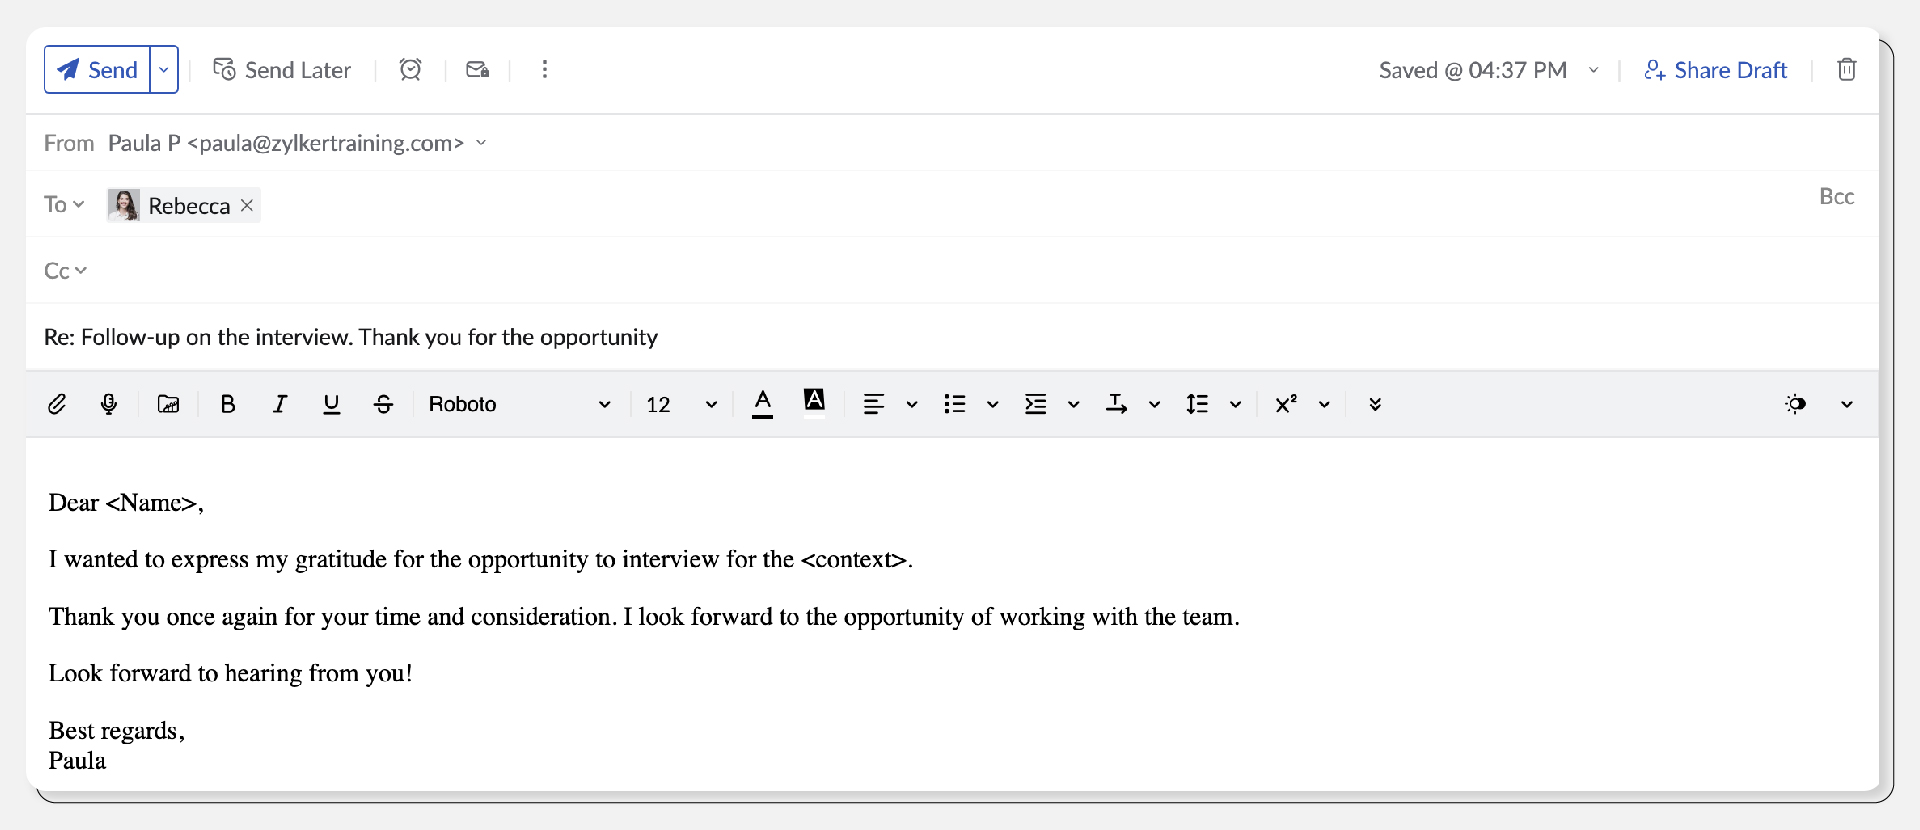Expand more formatting tools double chevron
1920x830 pixels.
pos(1375,404)
